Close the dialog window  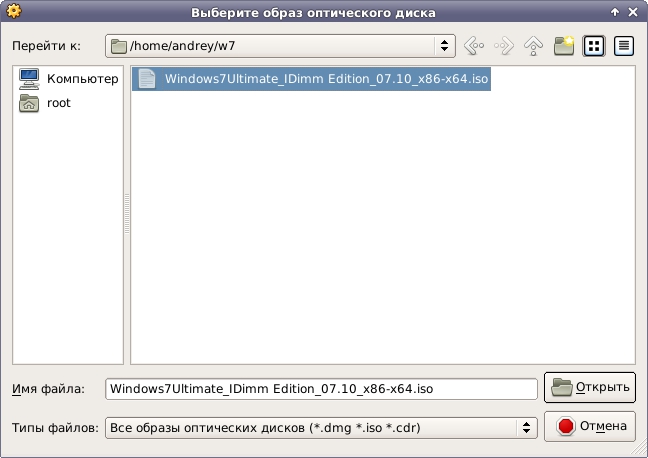click(x=633, y=12)
